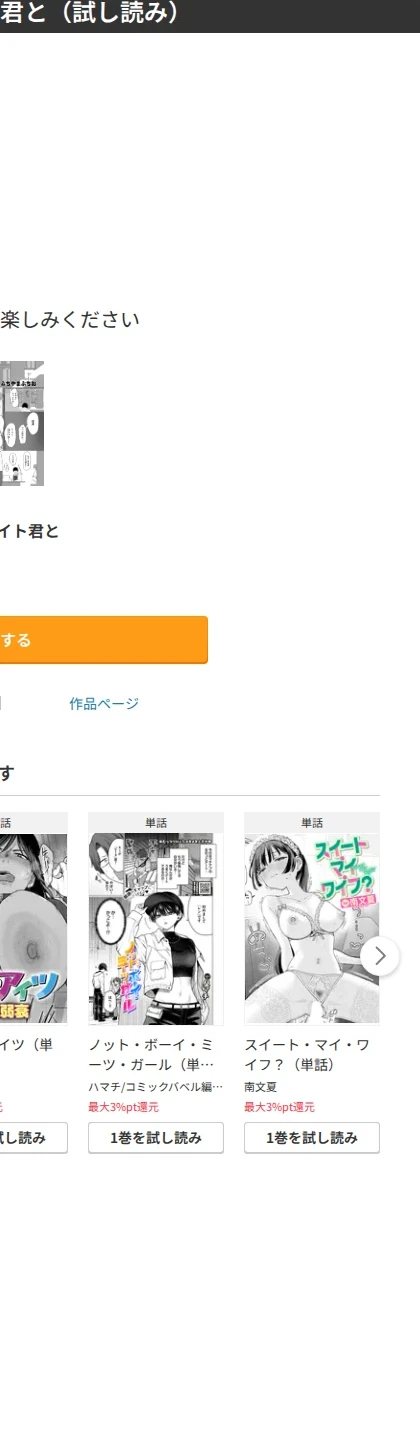Image resolution: width=420 pixels, height=1429 pixels.
Task: Open the partially visible leftmost cover image
Action: pos(34,929)
